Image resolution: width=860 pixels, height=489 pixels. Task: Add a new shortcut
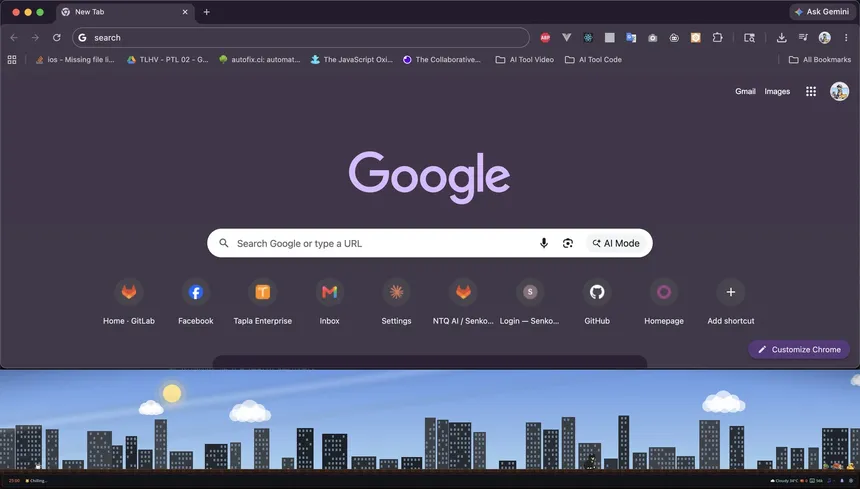pyautogui.click(x=731, y=302)
